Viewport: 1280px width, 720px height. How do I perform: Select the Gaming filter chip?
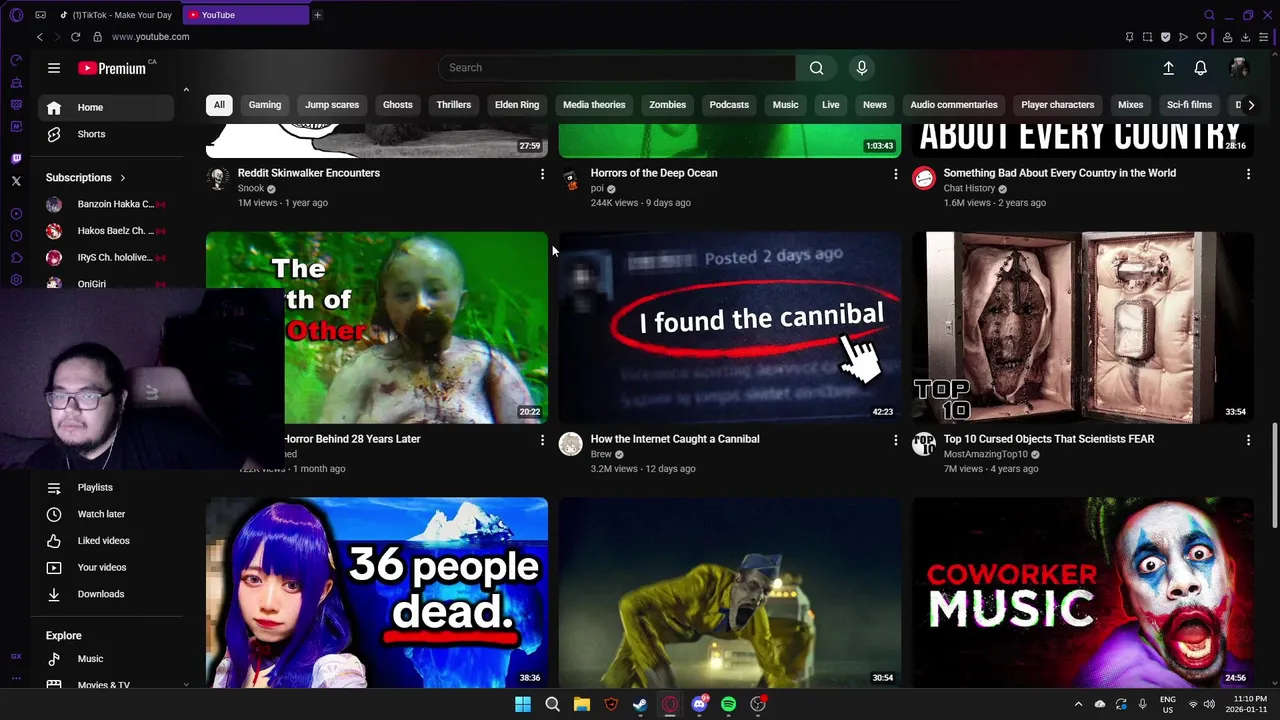265,105
